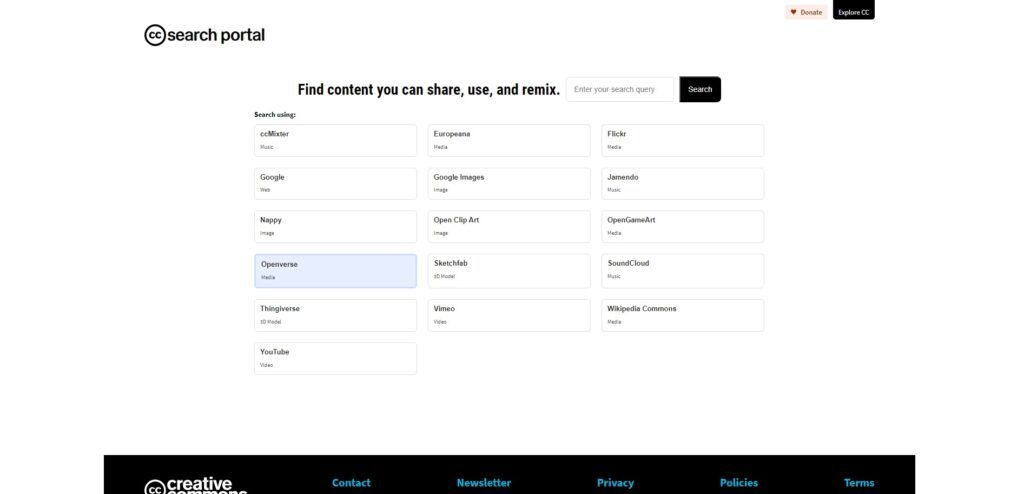The image size is (1024, 494).
Task: Select SoundCloud Music source
Action: [682, 271]
